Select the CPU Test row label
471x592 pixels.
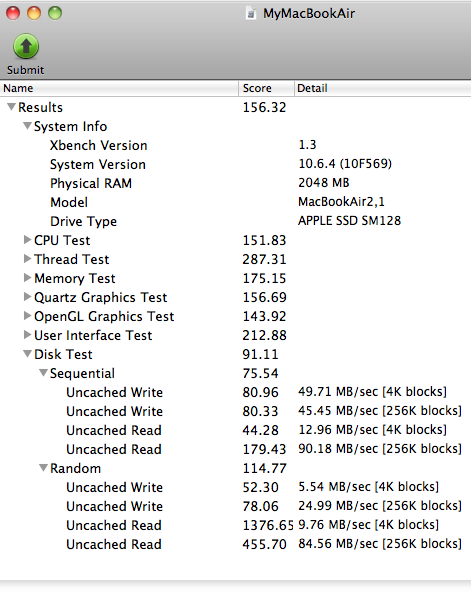62,240
